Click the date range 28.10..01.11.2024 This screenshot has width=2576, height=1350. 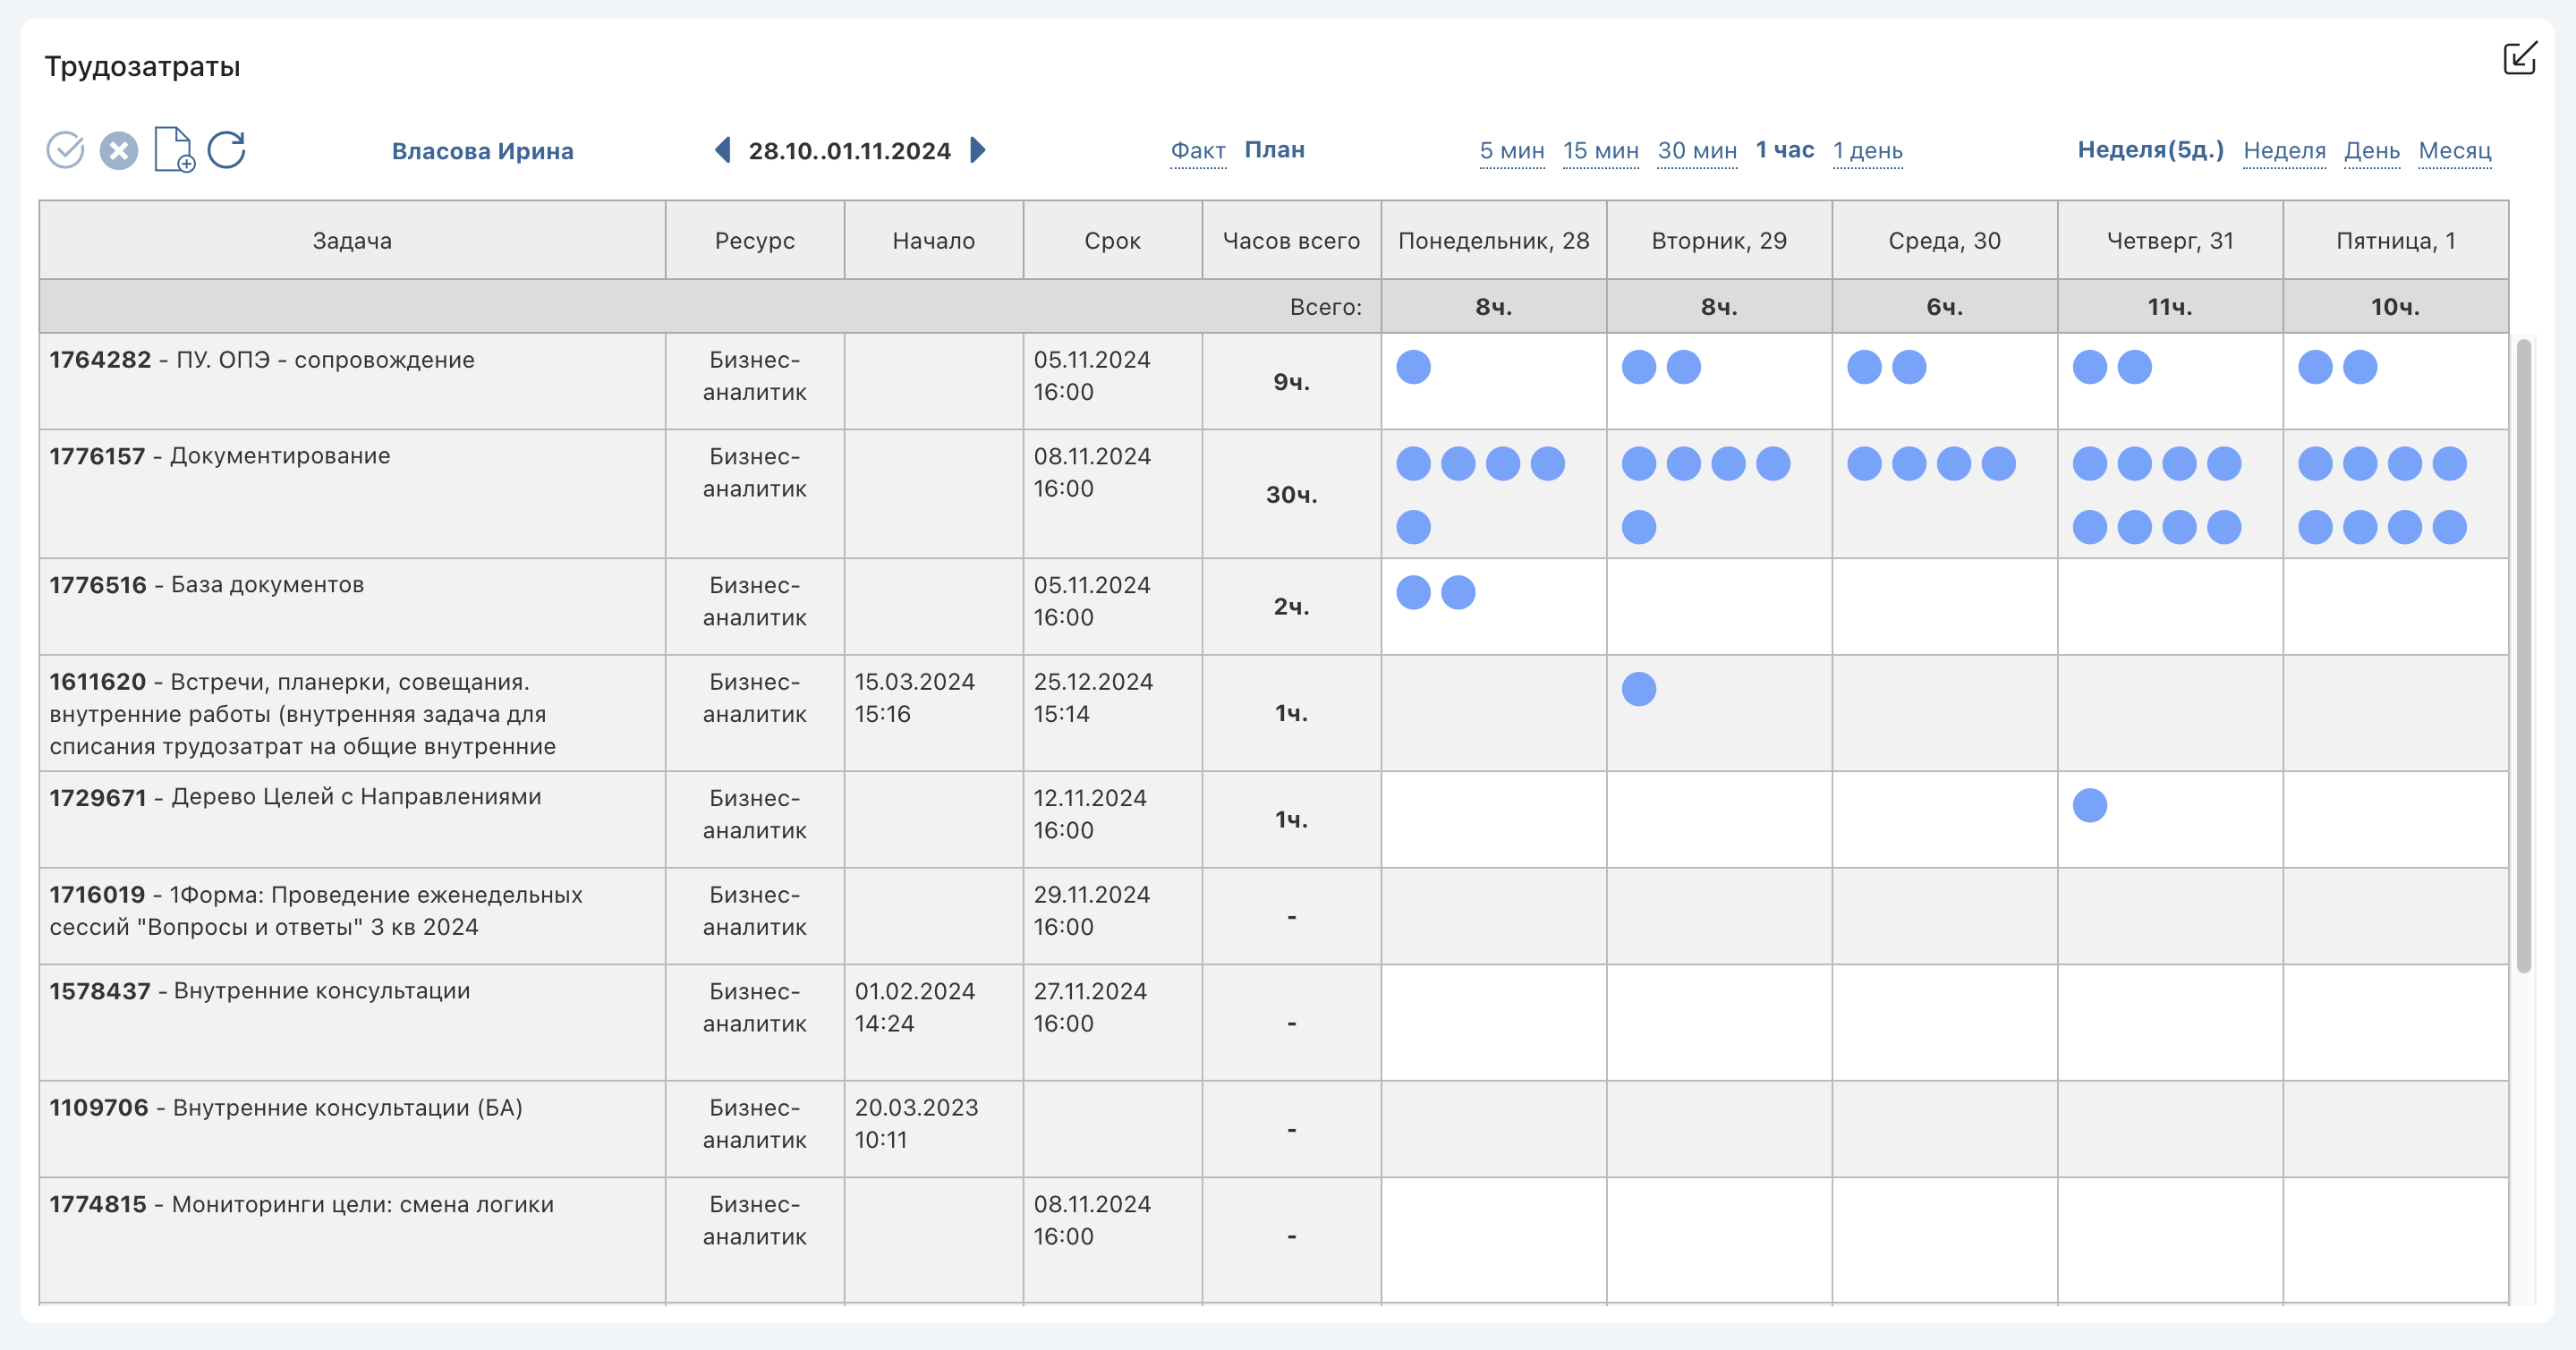click(849, 151)
